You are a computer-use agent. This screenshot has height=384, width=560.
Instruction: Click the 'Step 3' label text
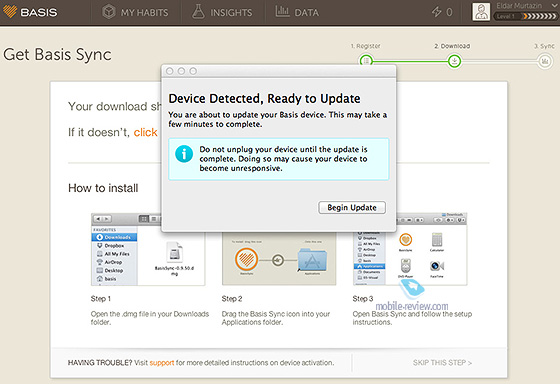363,299
